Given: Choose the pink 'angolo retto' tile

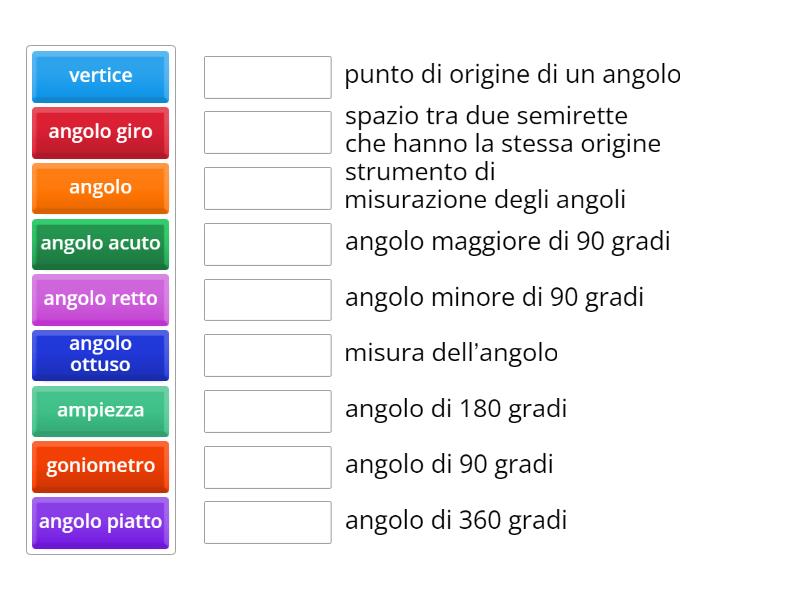Looking at the screenshot, I should tap(100, 299).
